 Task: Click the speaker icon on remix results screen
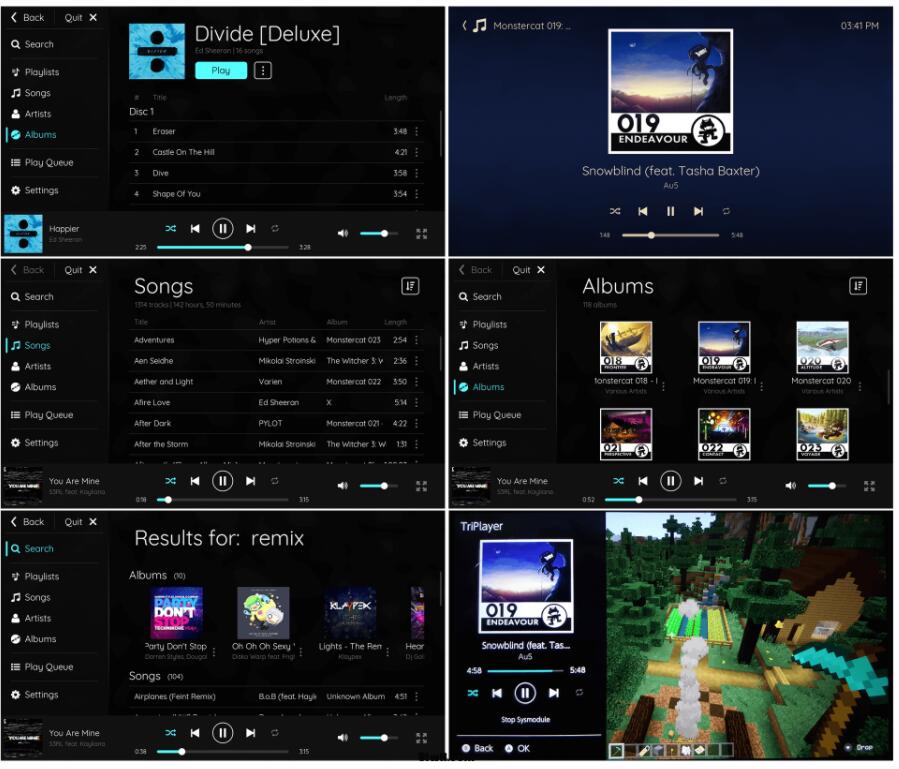(342, 737)
